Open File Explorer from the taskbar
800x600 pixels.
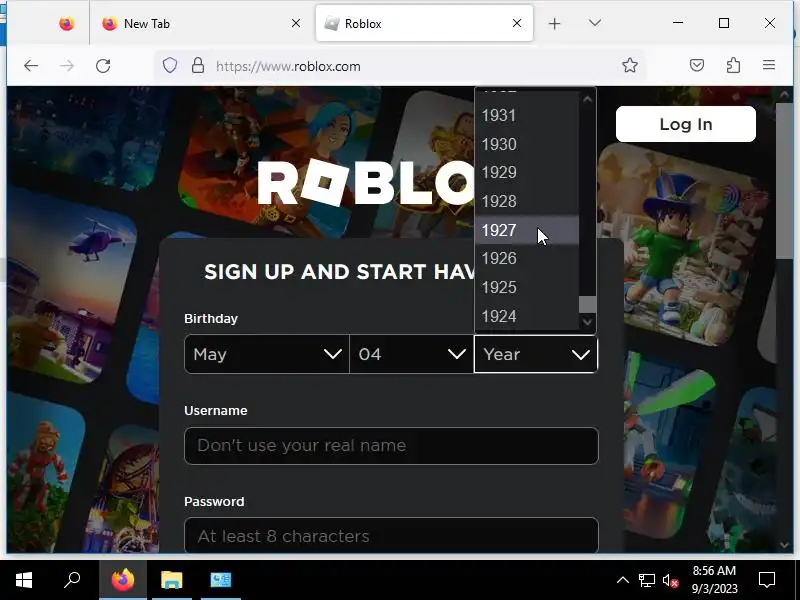[172, 580]
